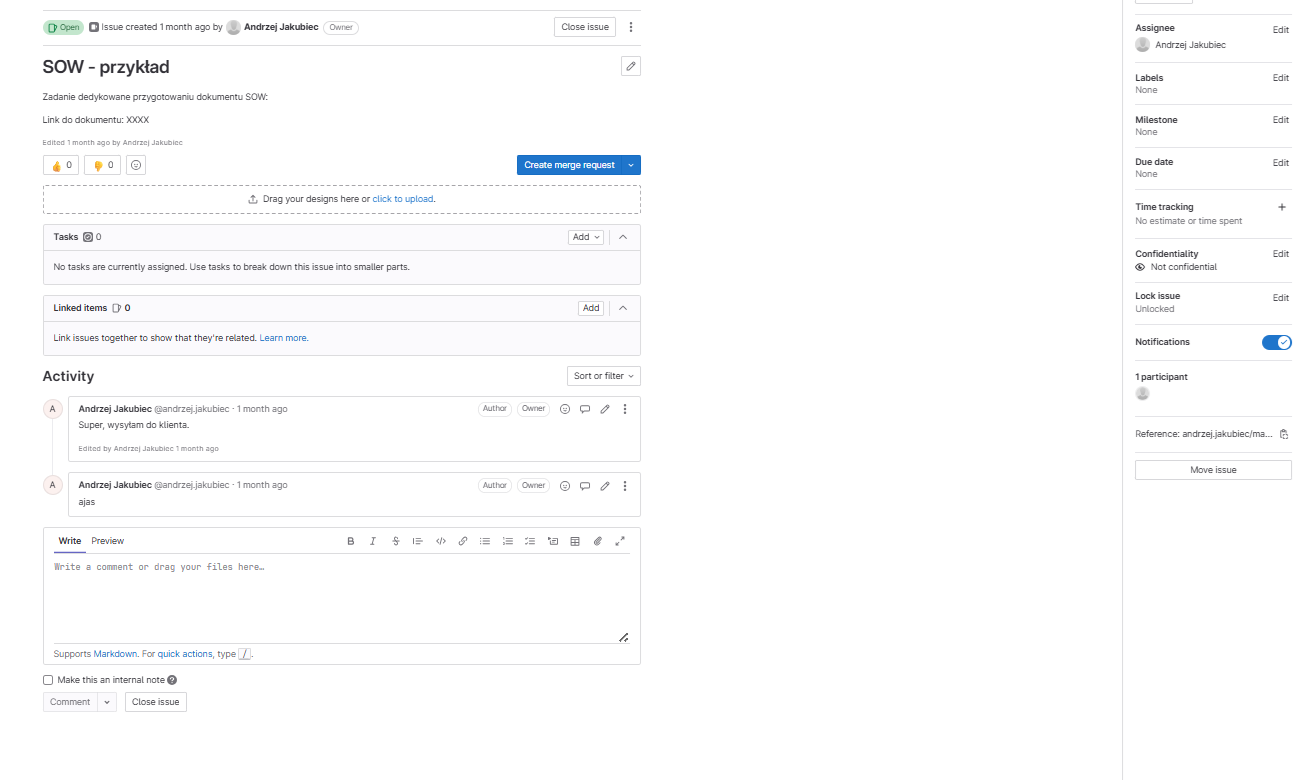Screen dimensions: 1300x781
Task: Click the bold formatting icon in editor
Action: (x=351, y=541)
